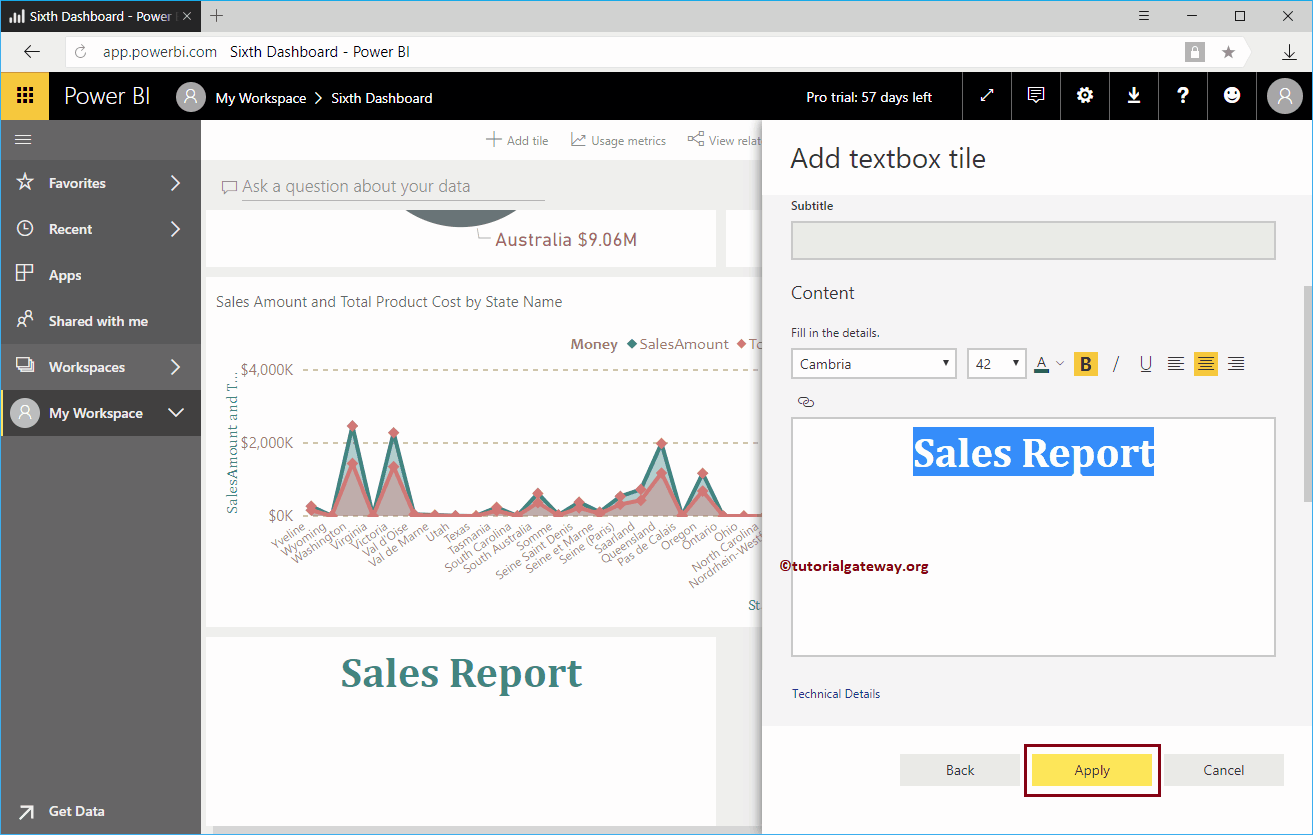Switch to Sixth Dashboard browser tab
1313x835 pixels.
click(100, 16)
